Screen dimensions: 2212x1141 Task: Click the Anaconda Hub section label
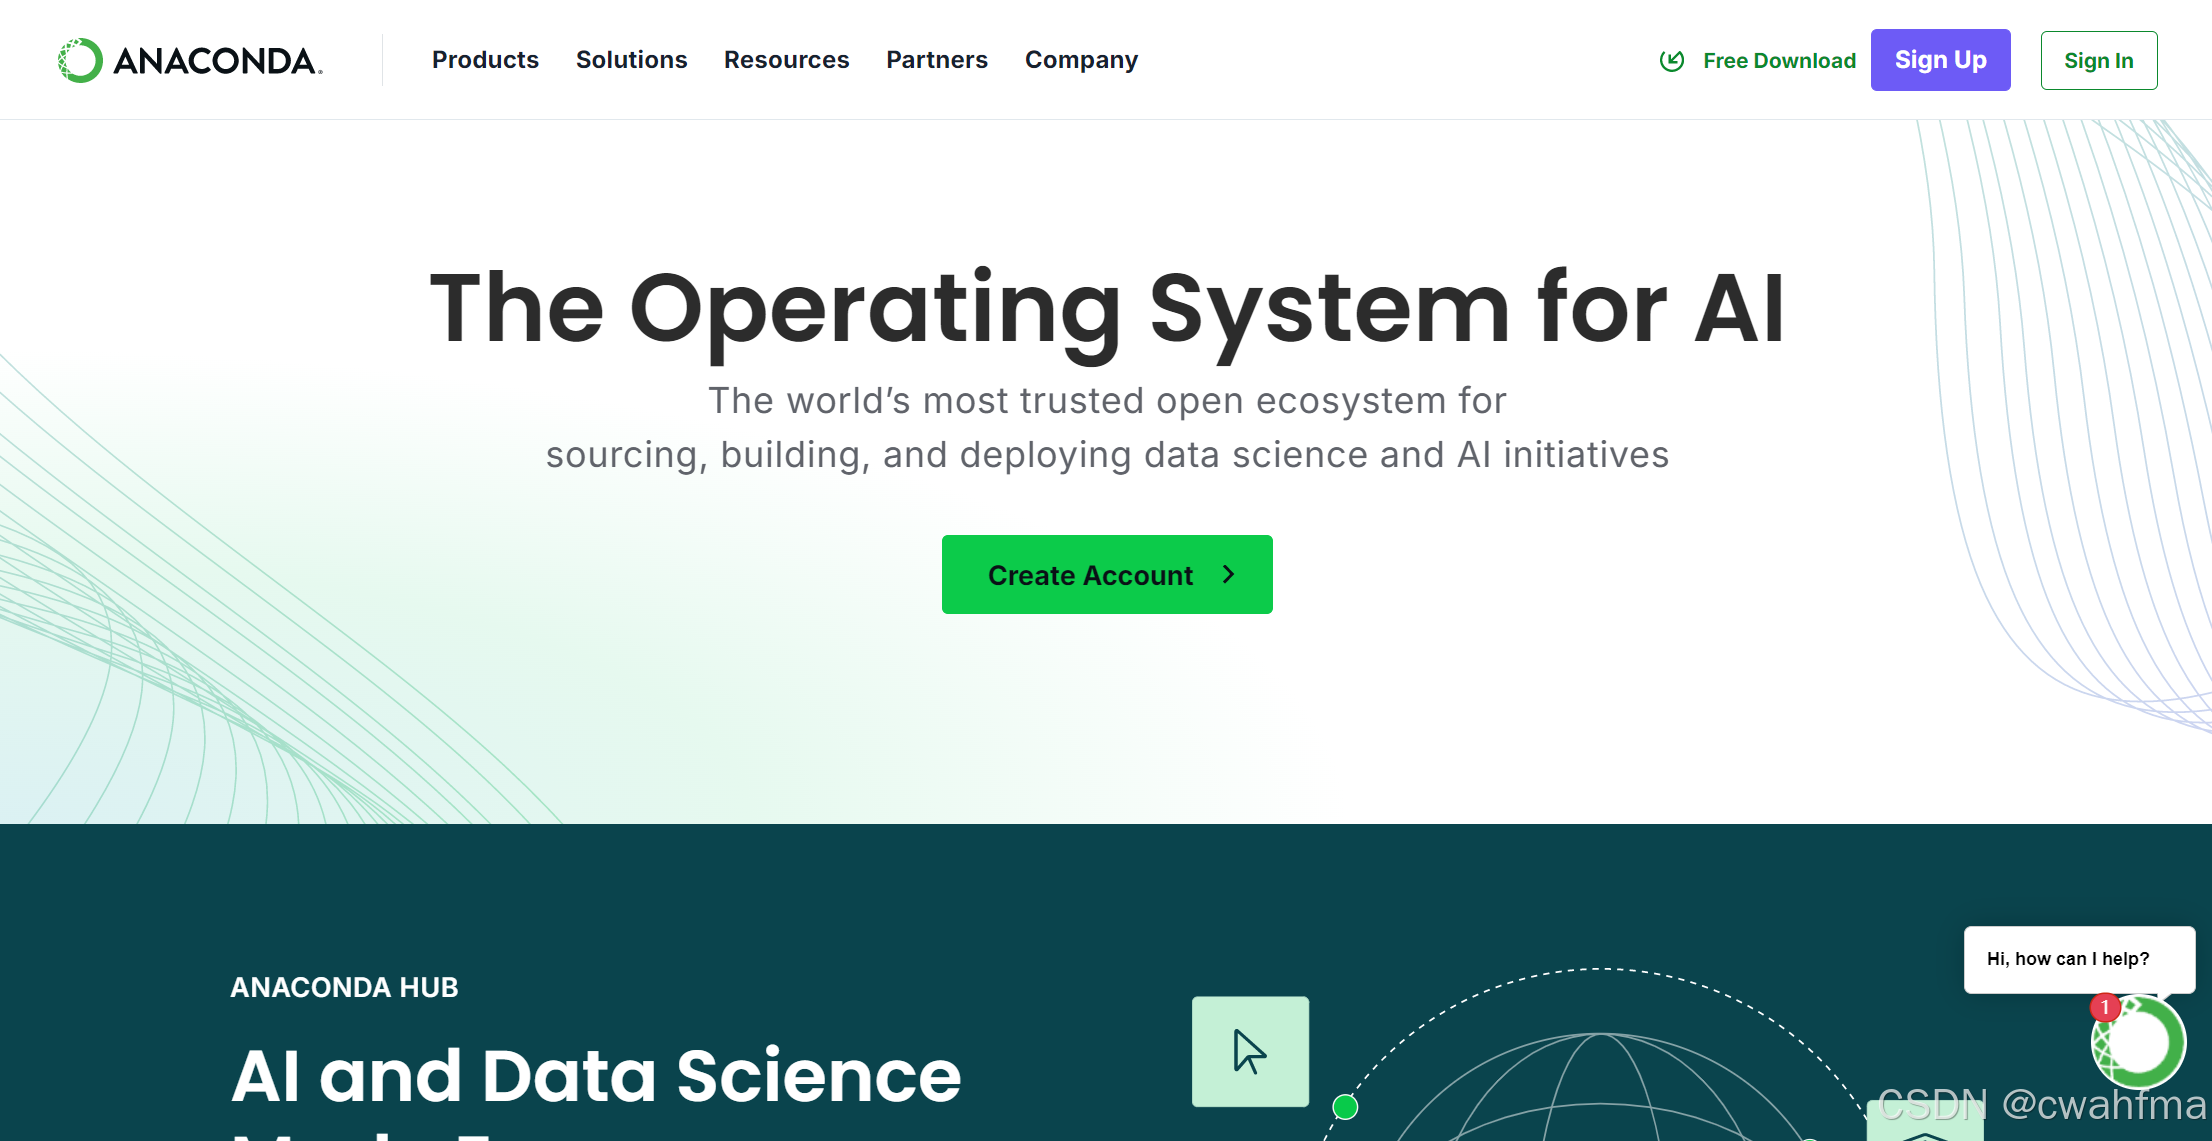click(344, 987)
